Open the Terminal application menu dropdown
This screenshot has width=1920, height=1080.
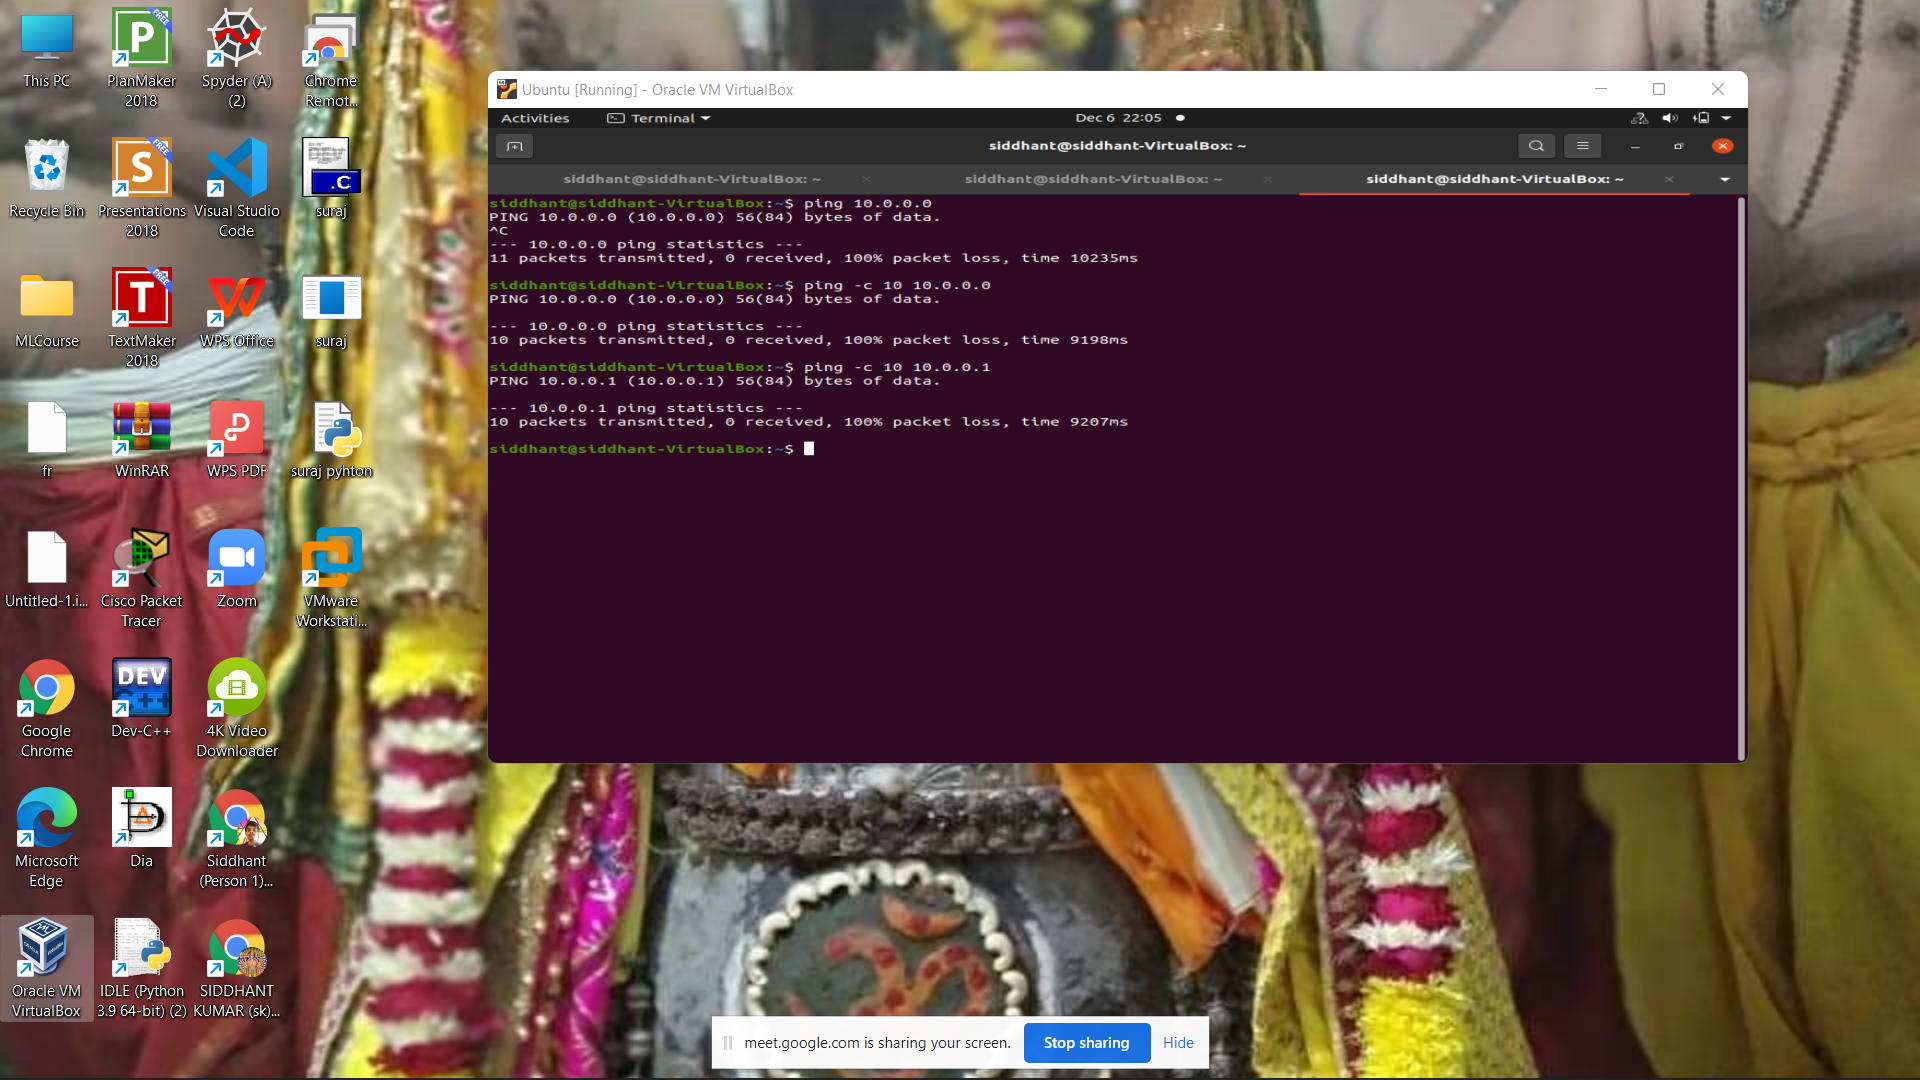pyautogui.click(x=658, y=118)
